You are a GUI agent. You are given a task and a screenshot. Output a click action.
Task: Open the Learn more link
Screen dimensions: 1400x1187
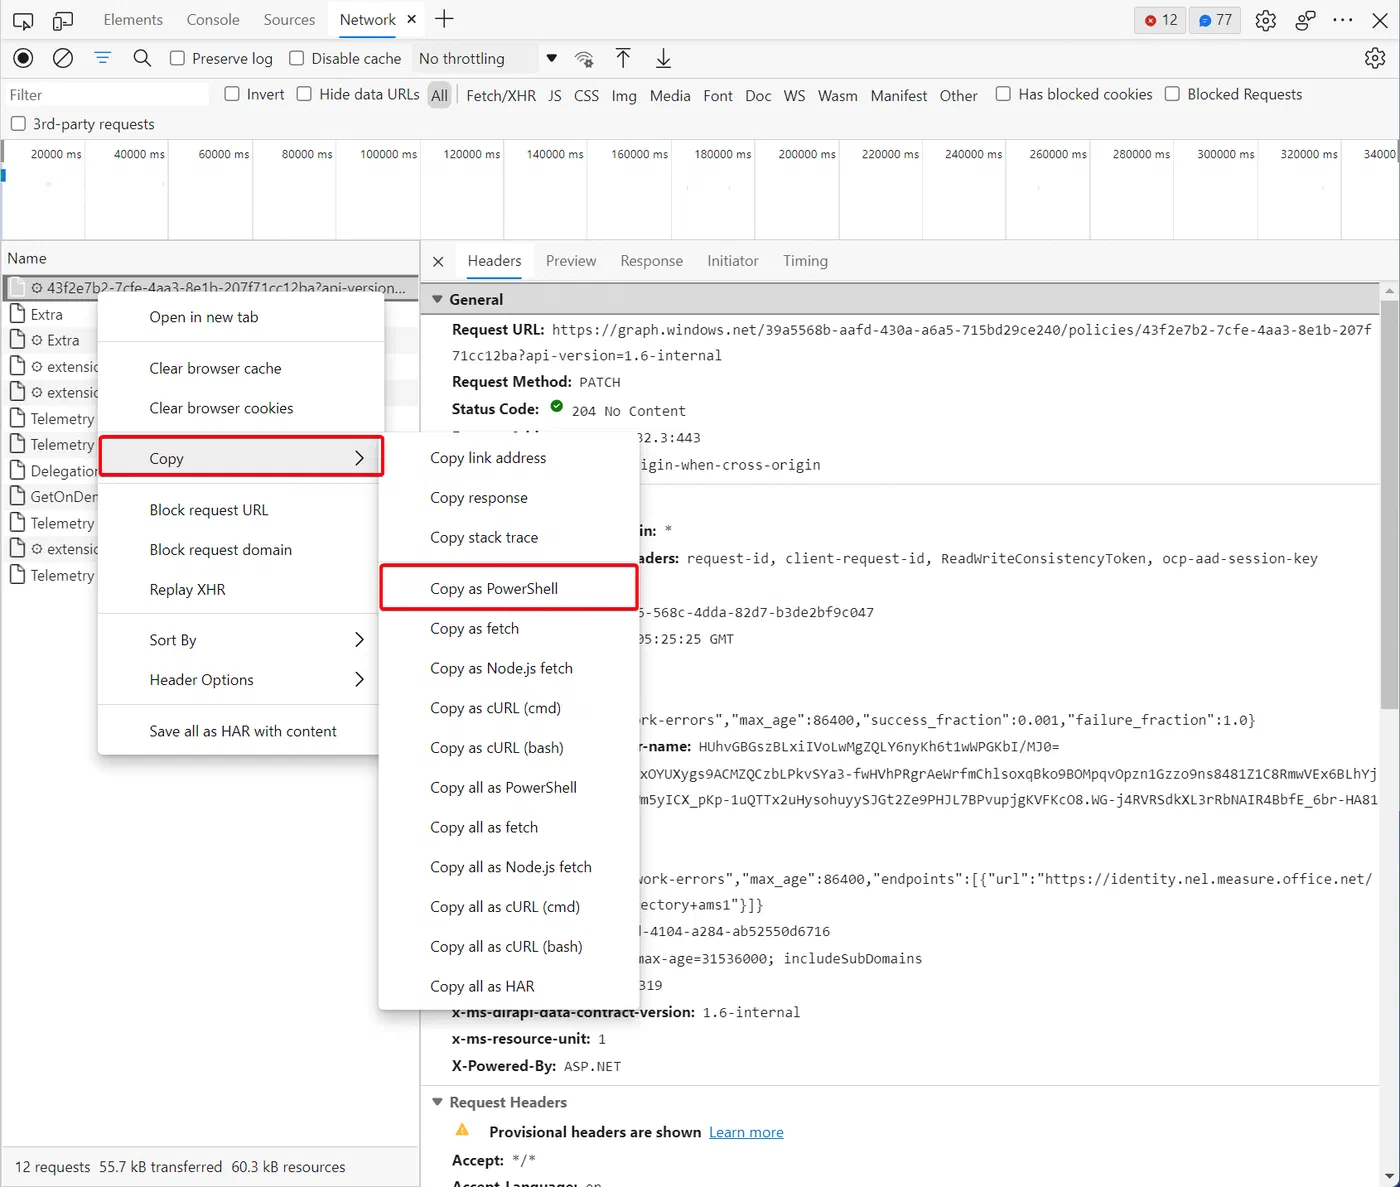pos(746,1132)
